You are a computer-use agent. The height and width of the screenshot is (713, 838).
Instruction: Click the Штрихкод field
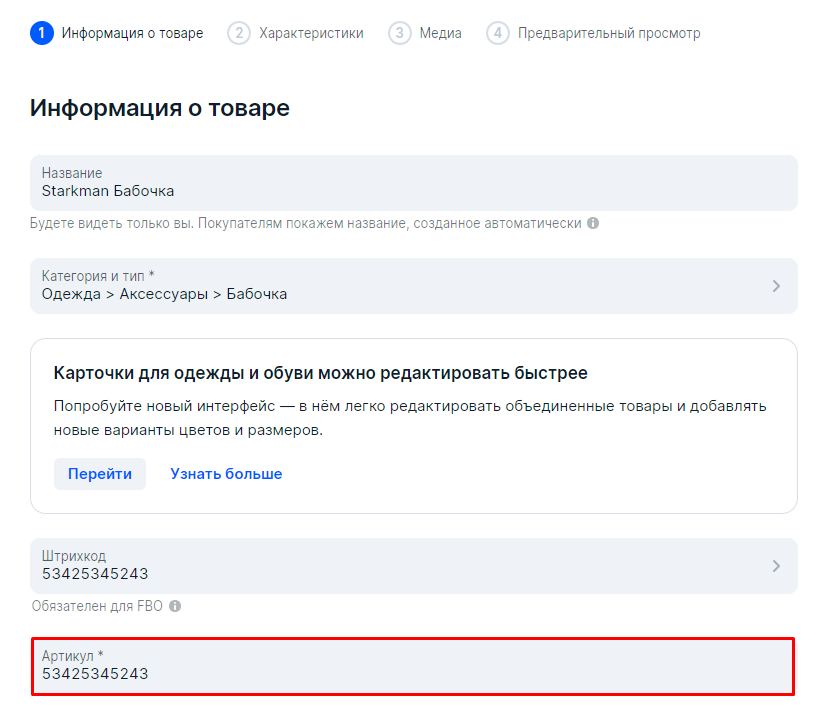tap(414, 566)
